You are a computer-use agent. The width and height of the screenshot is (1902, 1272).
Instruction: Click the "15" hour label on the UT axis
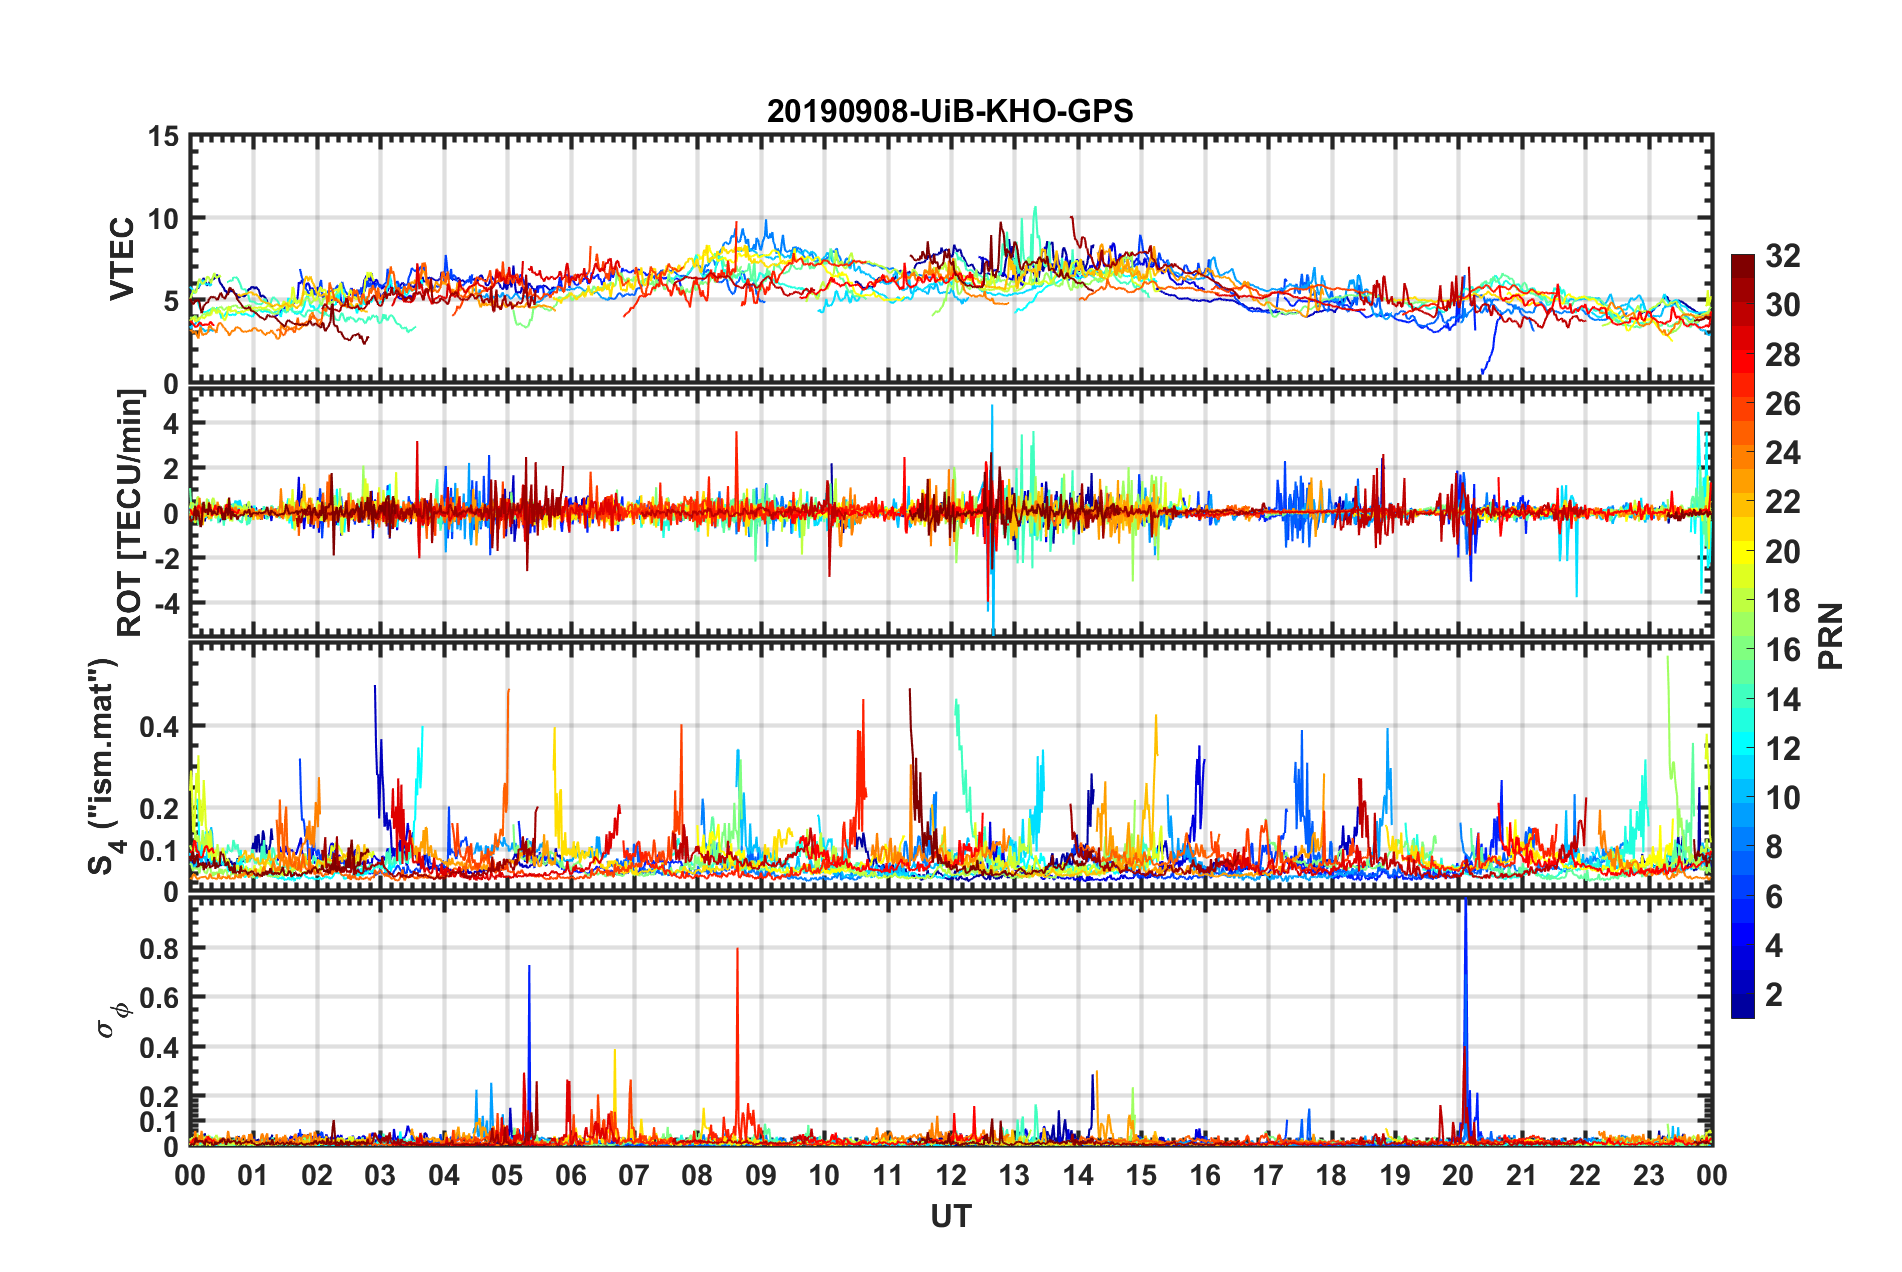(x=1141, y=1175)
